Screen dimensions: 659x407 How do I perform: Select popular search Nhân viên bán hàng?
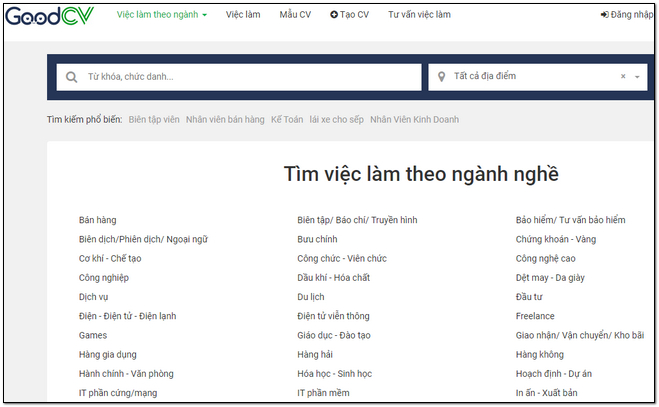pyautogui.click(x=225, y=119)
